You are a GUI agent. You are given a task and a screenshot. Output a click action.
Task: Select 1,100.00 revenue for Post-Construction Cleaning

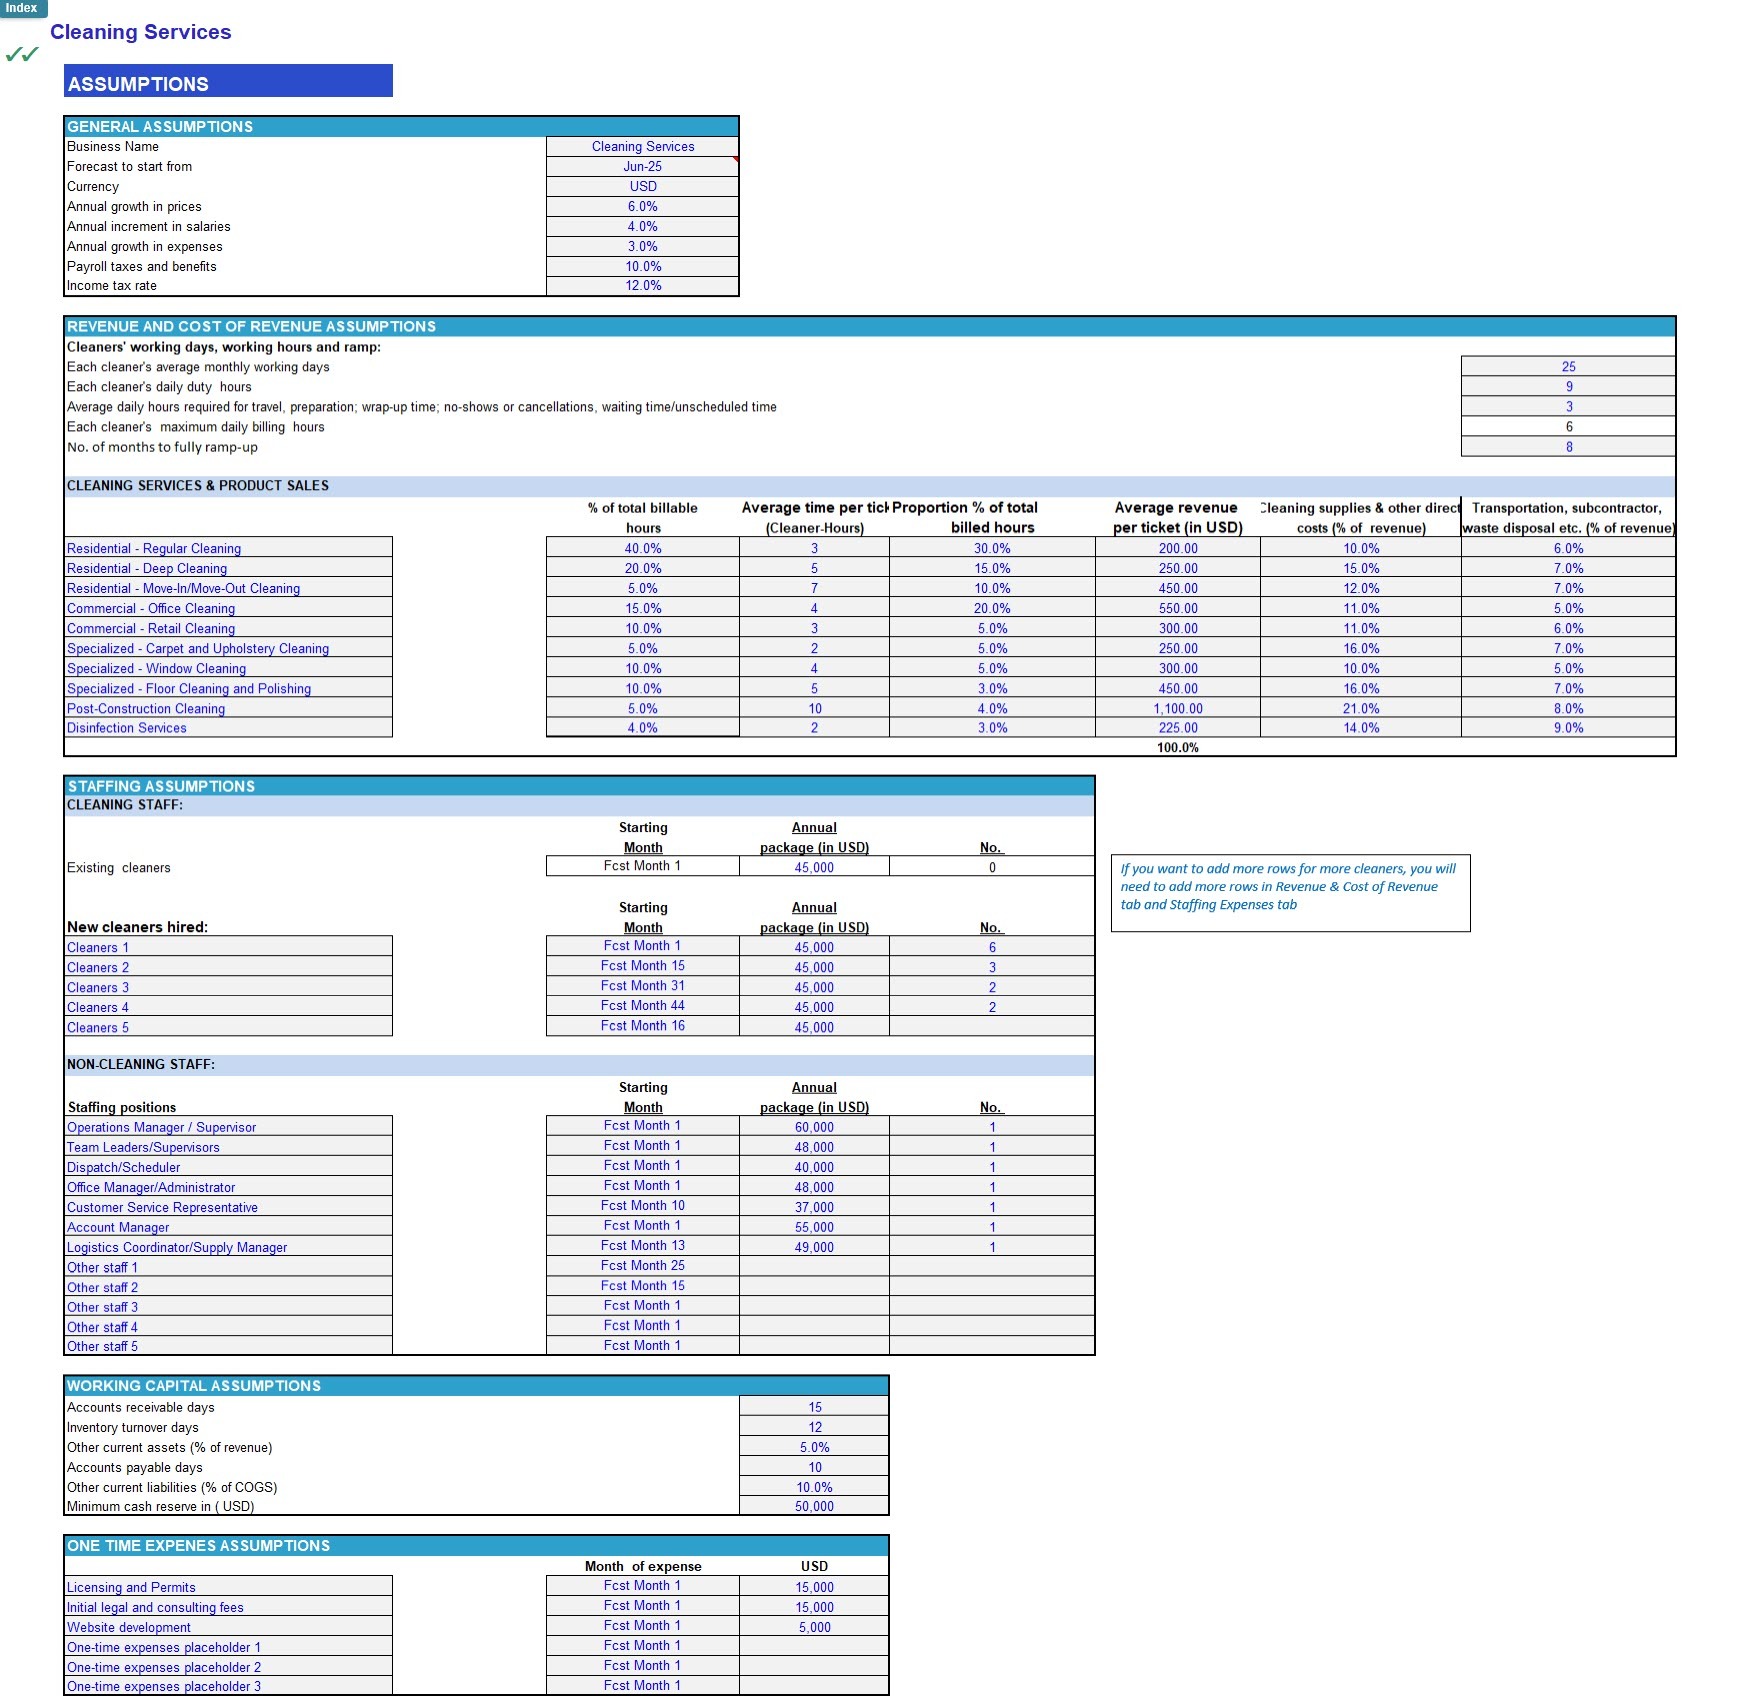tap(1177, 708)
